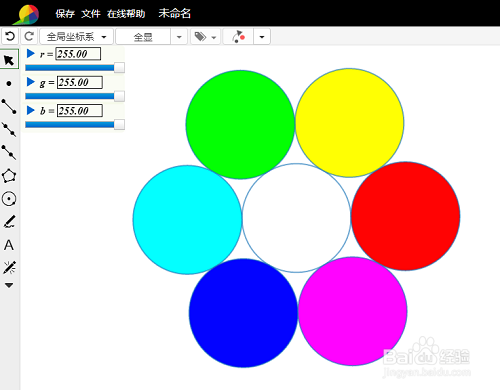
Task: Click the colorful app logo
Action: point(27,14)
